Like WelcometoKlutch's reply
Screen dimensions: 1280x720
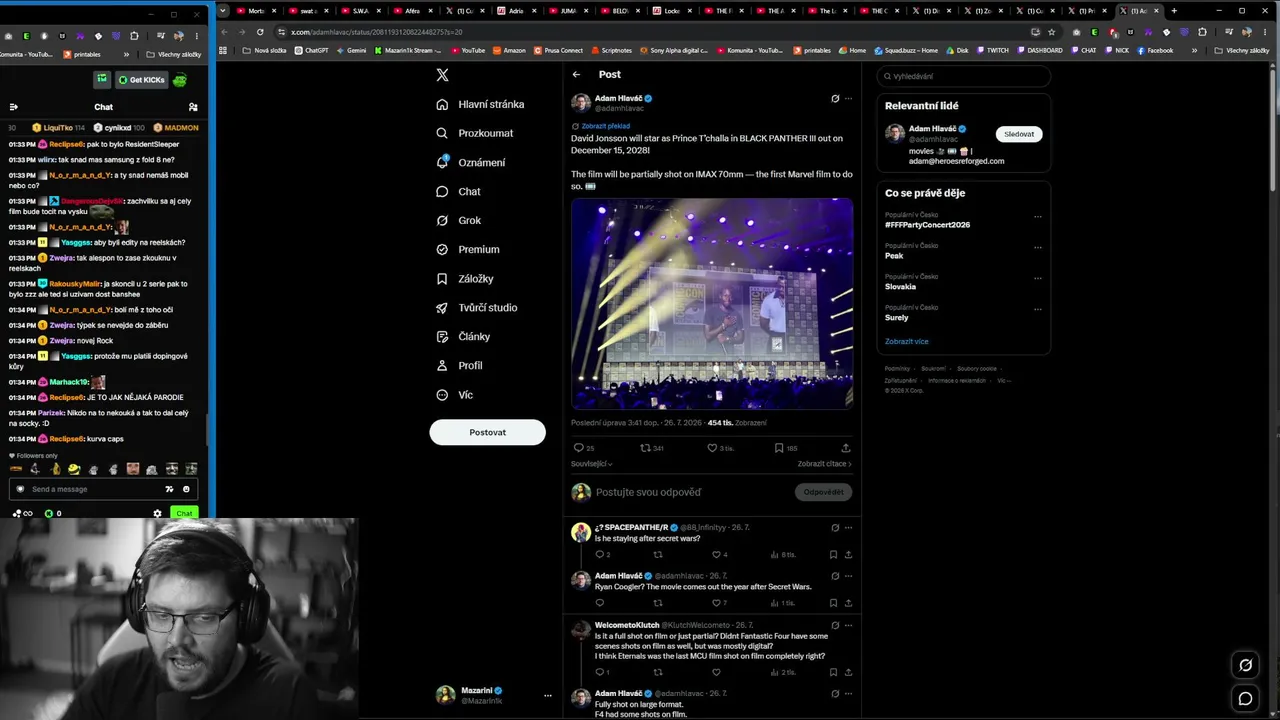point(716,672)
